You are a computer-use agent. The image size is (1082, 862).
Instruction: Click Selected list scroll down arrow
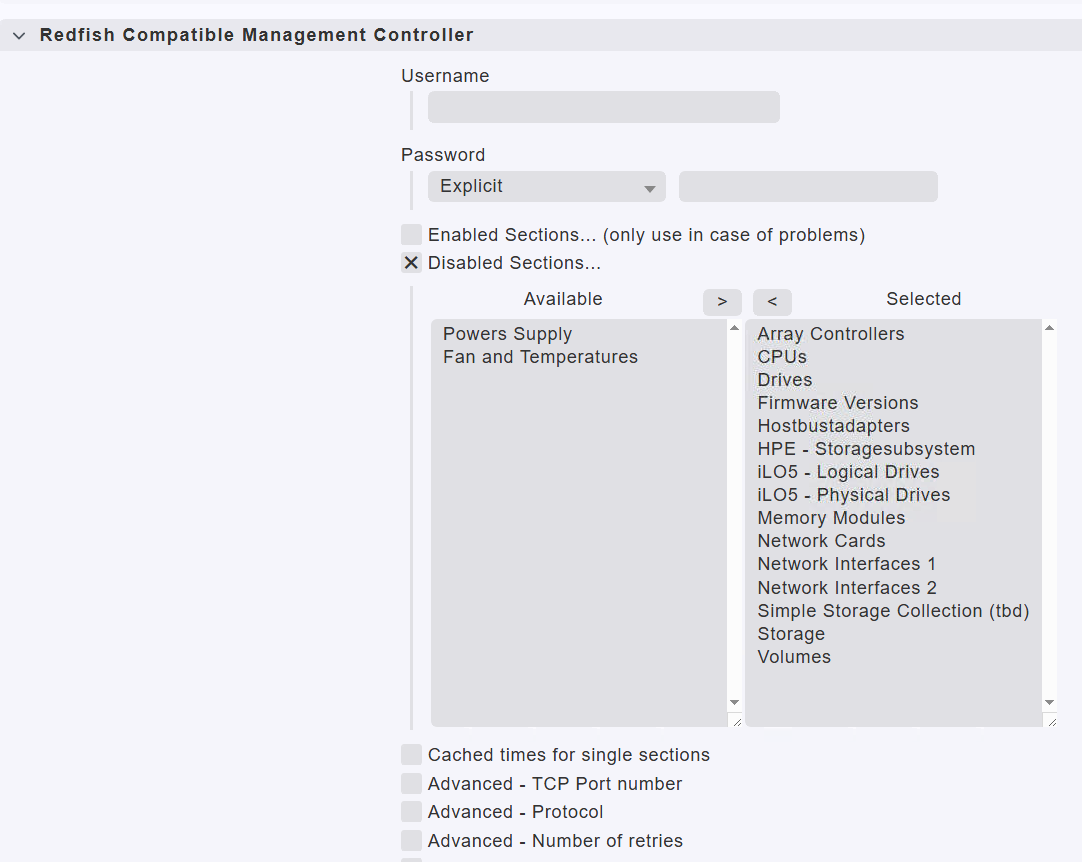pos(1049,703)
